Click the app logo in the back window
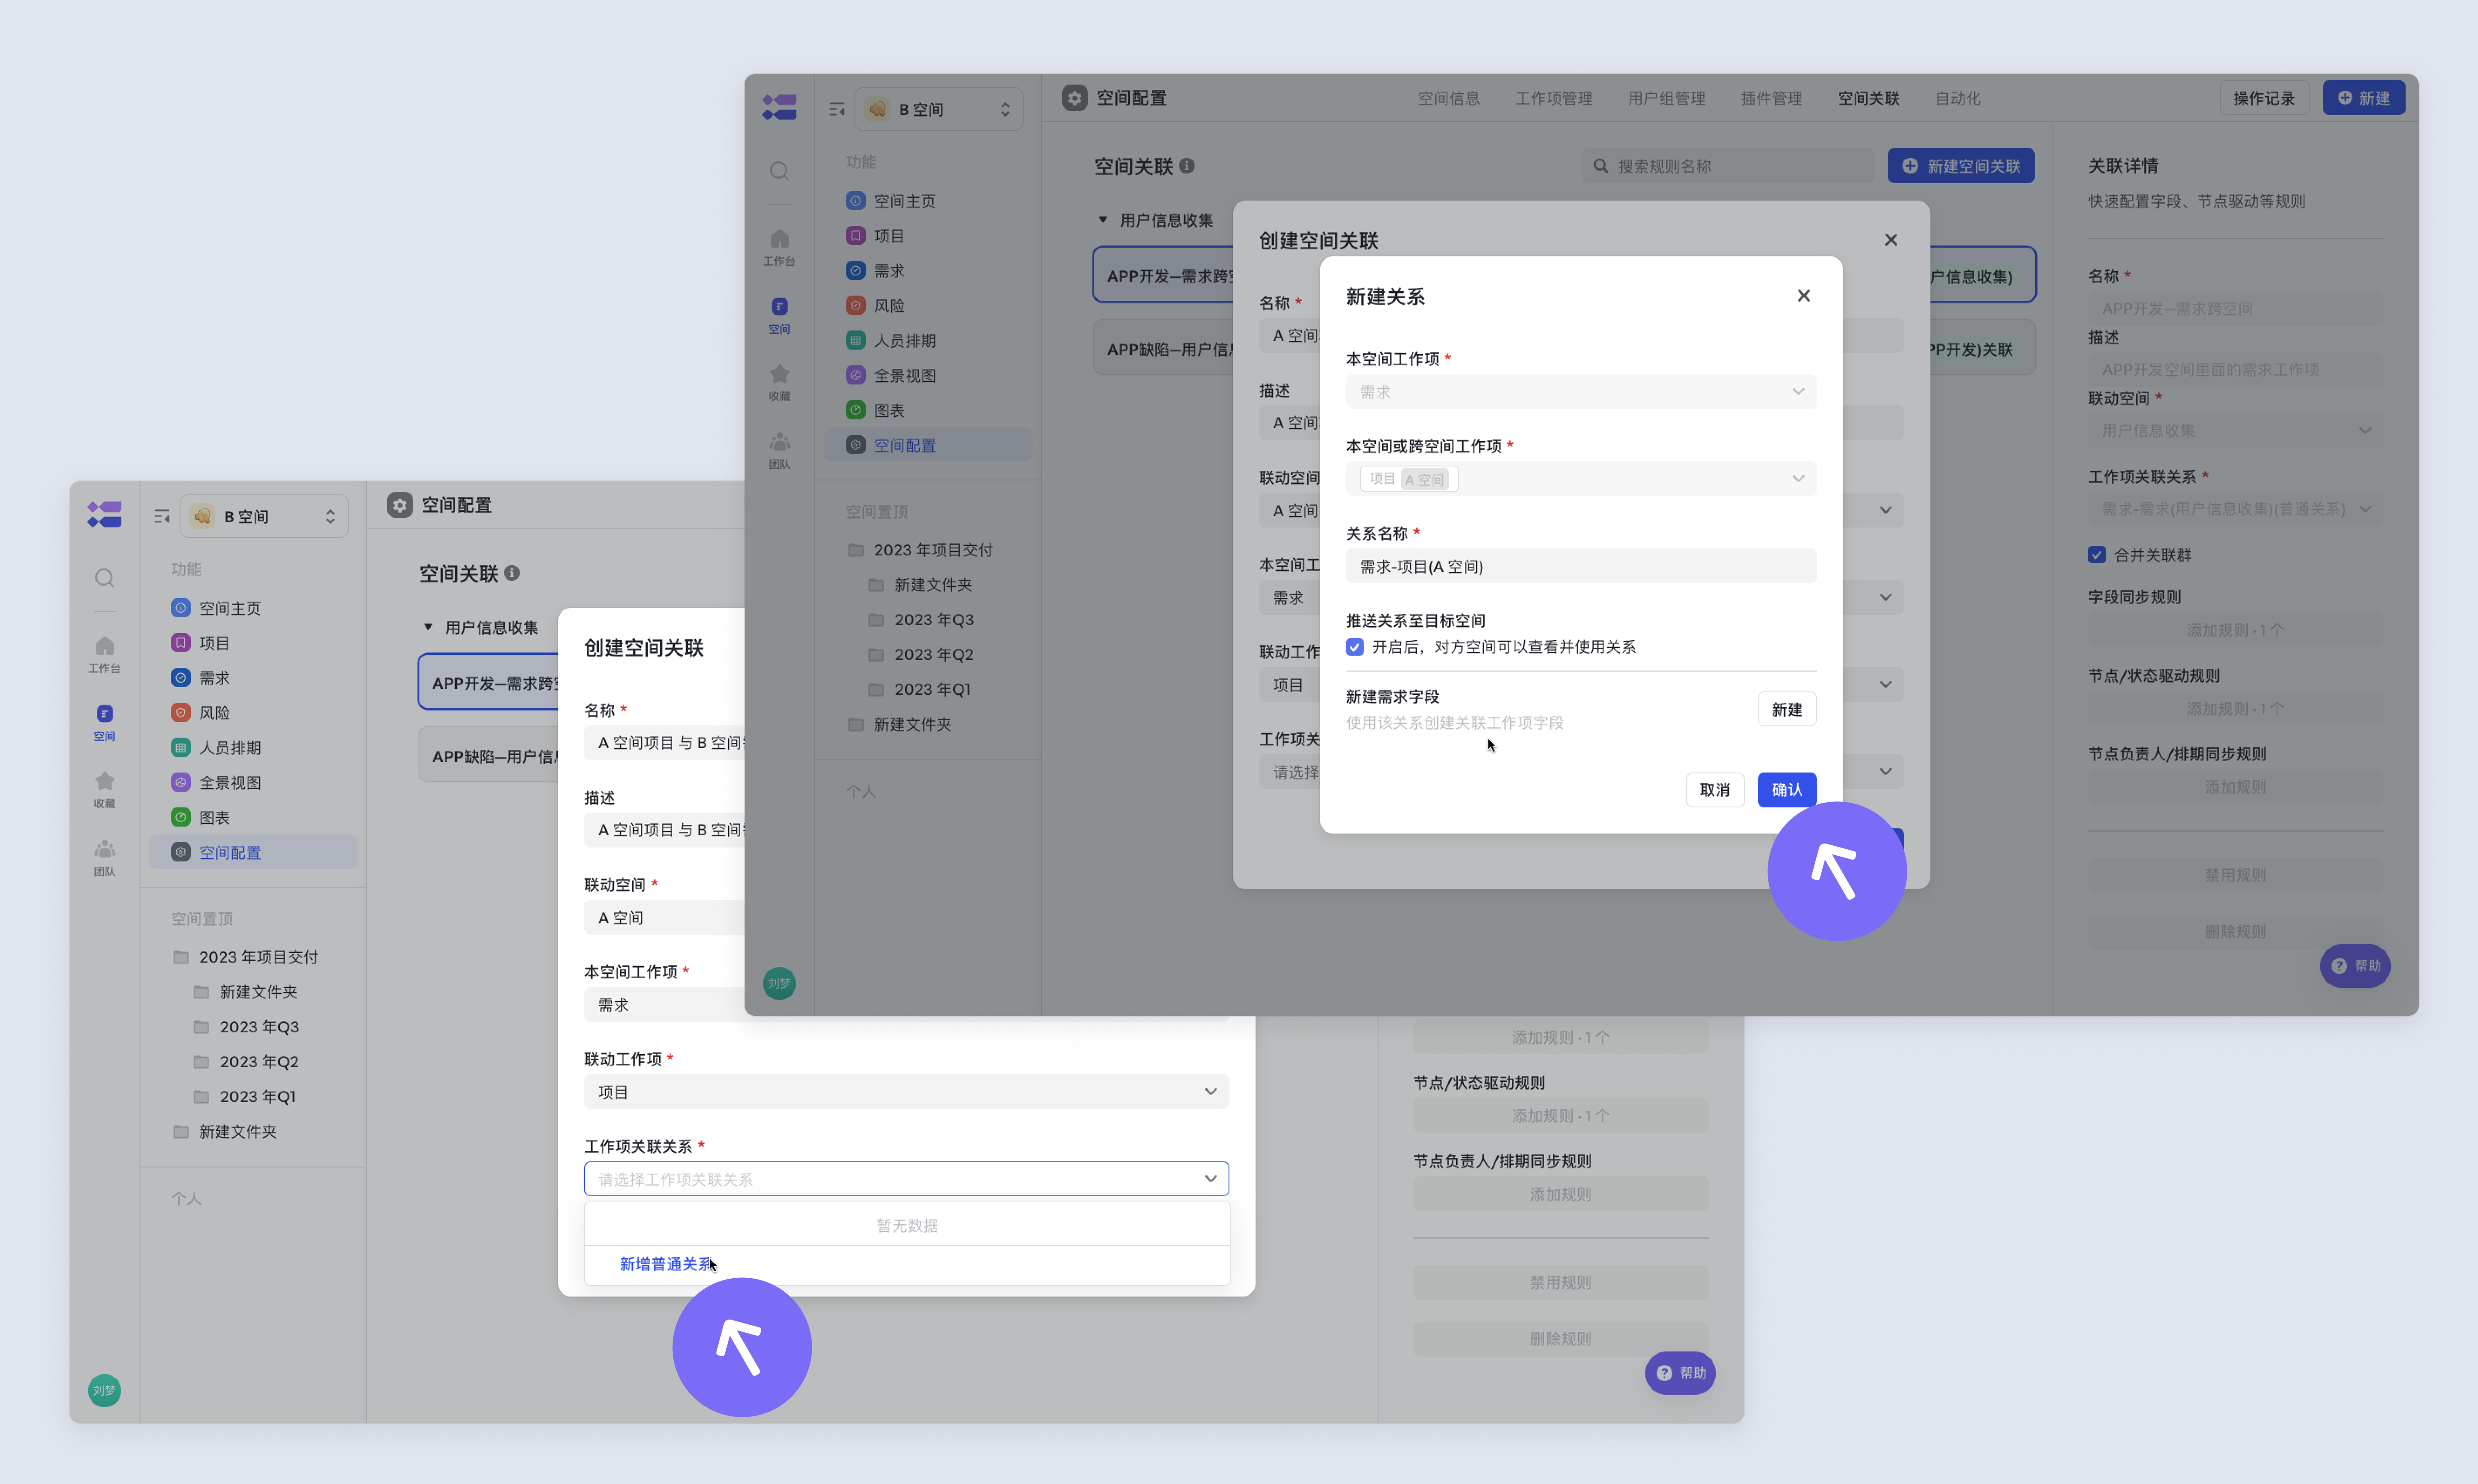 point(104,514)
